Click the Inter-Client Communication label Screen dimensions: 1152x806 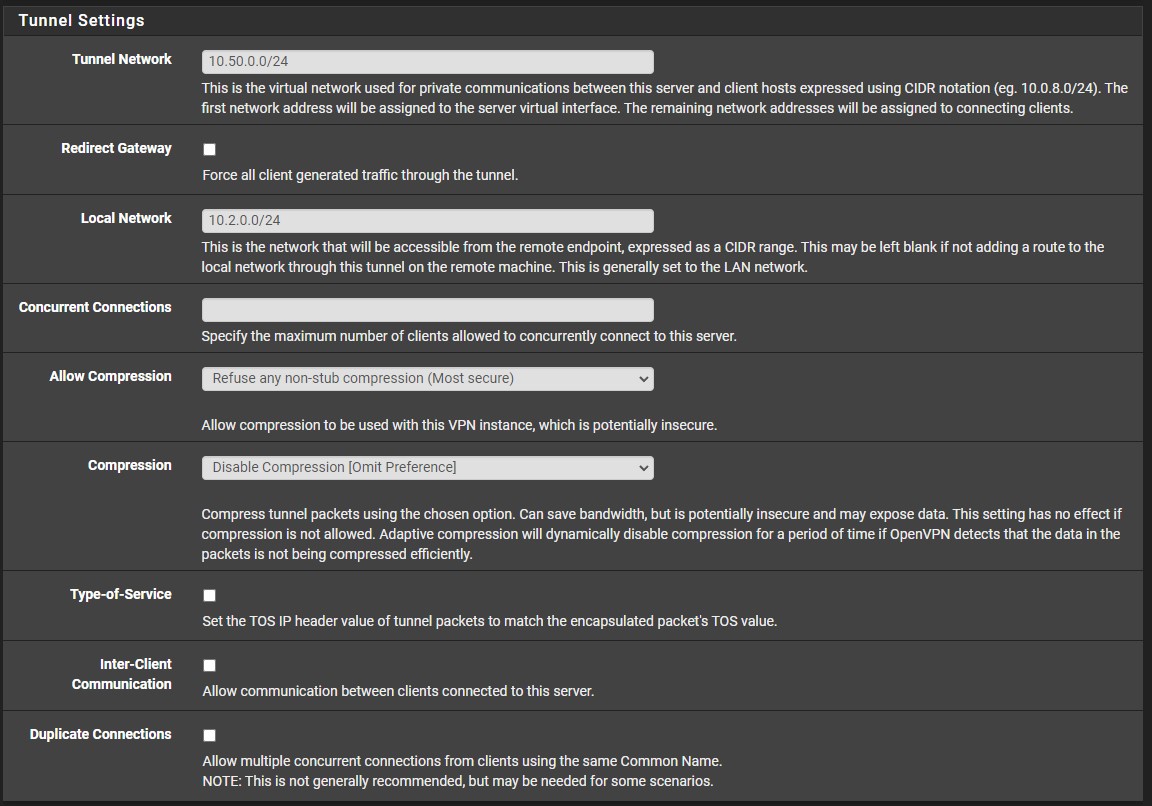coord(122,674)
